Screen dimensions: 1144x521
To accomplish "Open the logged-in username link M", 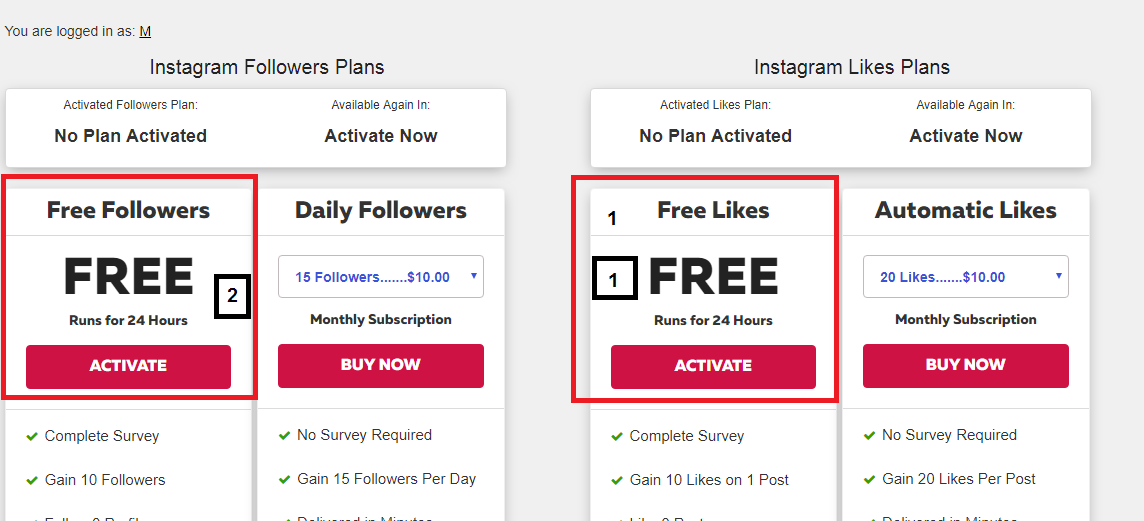I will click(x=145, y=31).
